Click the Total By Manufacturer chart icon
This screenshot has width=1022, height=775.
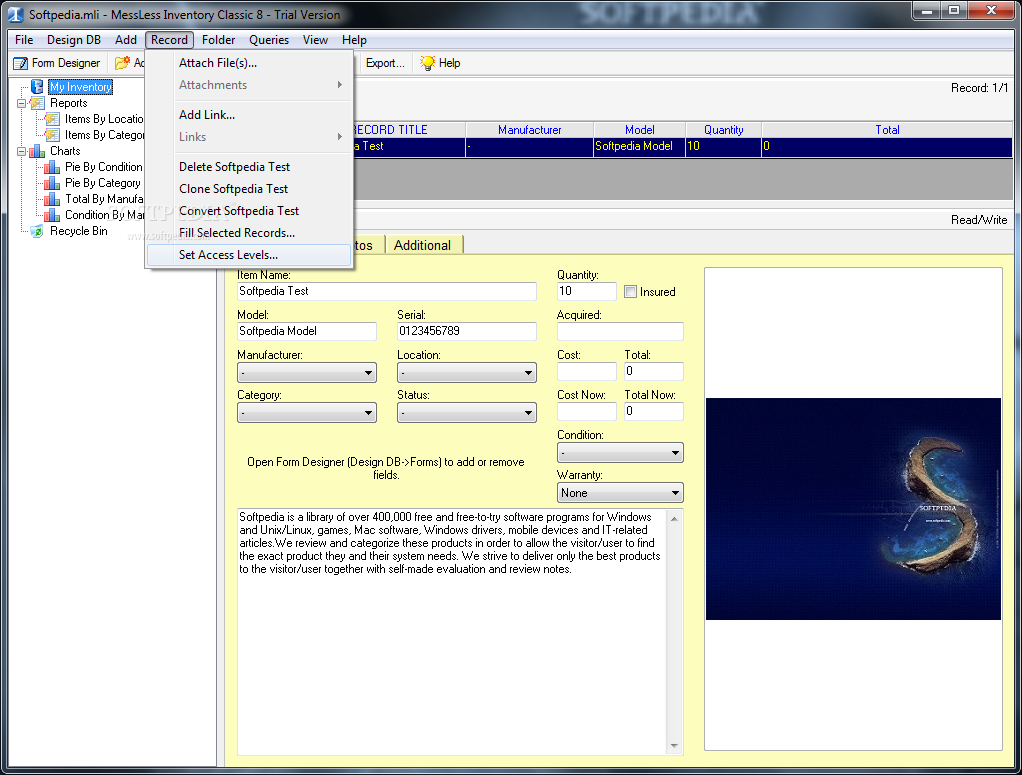(x=52, y=199)
